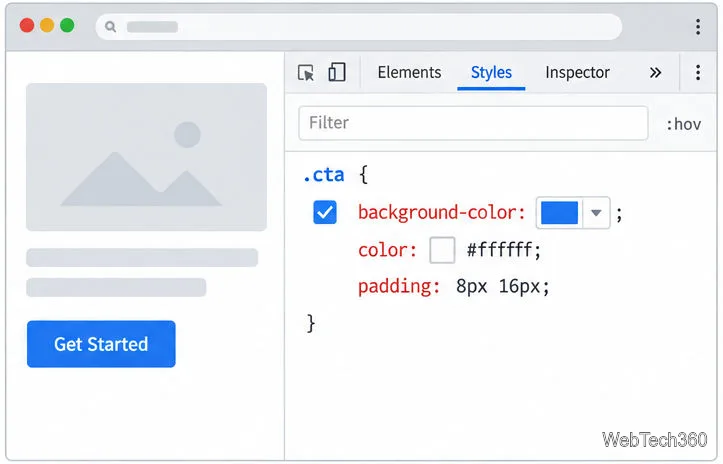The image size is (723, 464).
Task: Minimize window with yellow button
Action: tap(47, 25)
